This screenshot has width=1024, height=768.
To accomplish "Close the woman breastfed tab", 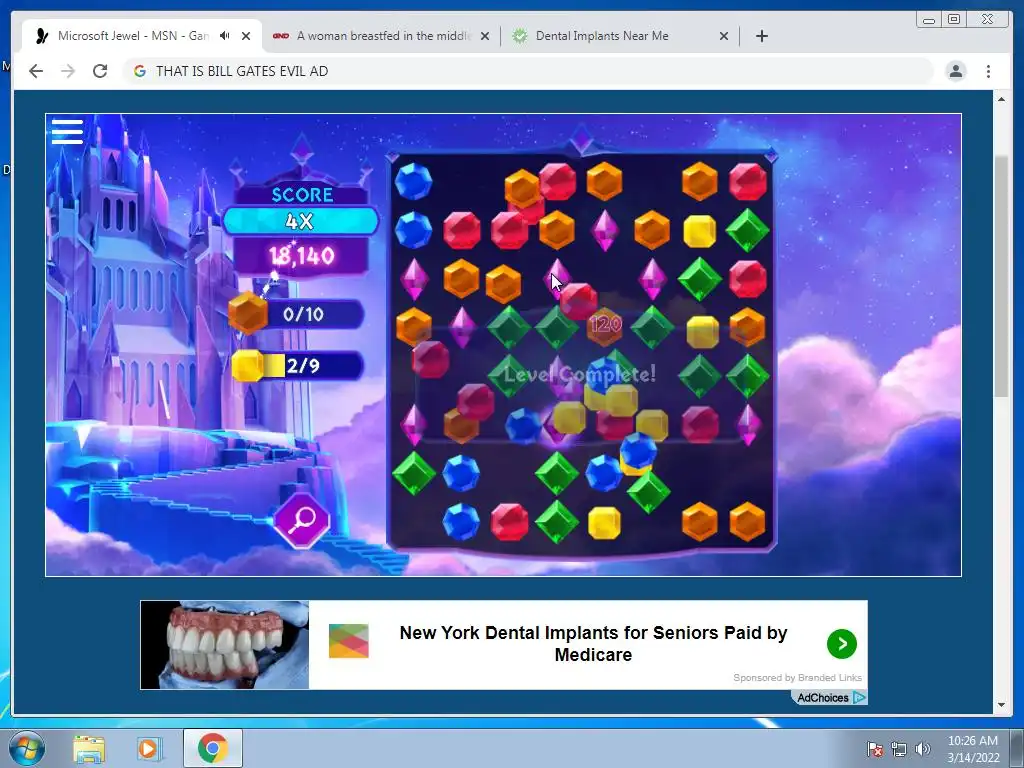I will [485, 36].
